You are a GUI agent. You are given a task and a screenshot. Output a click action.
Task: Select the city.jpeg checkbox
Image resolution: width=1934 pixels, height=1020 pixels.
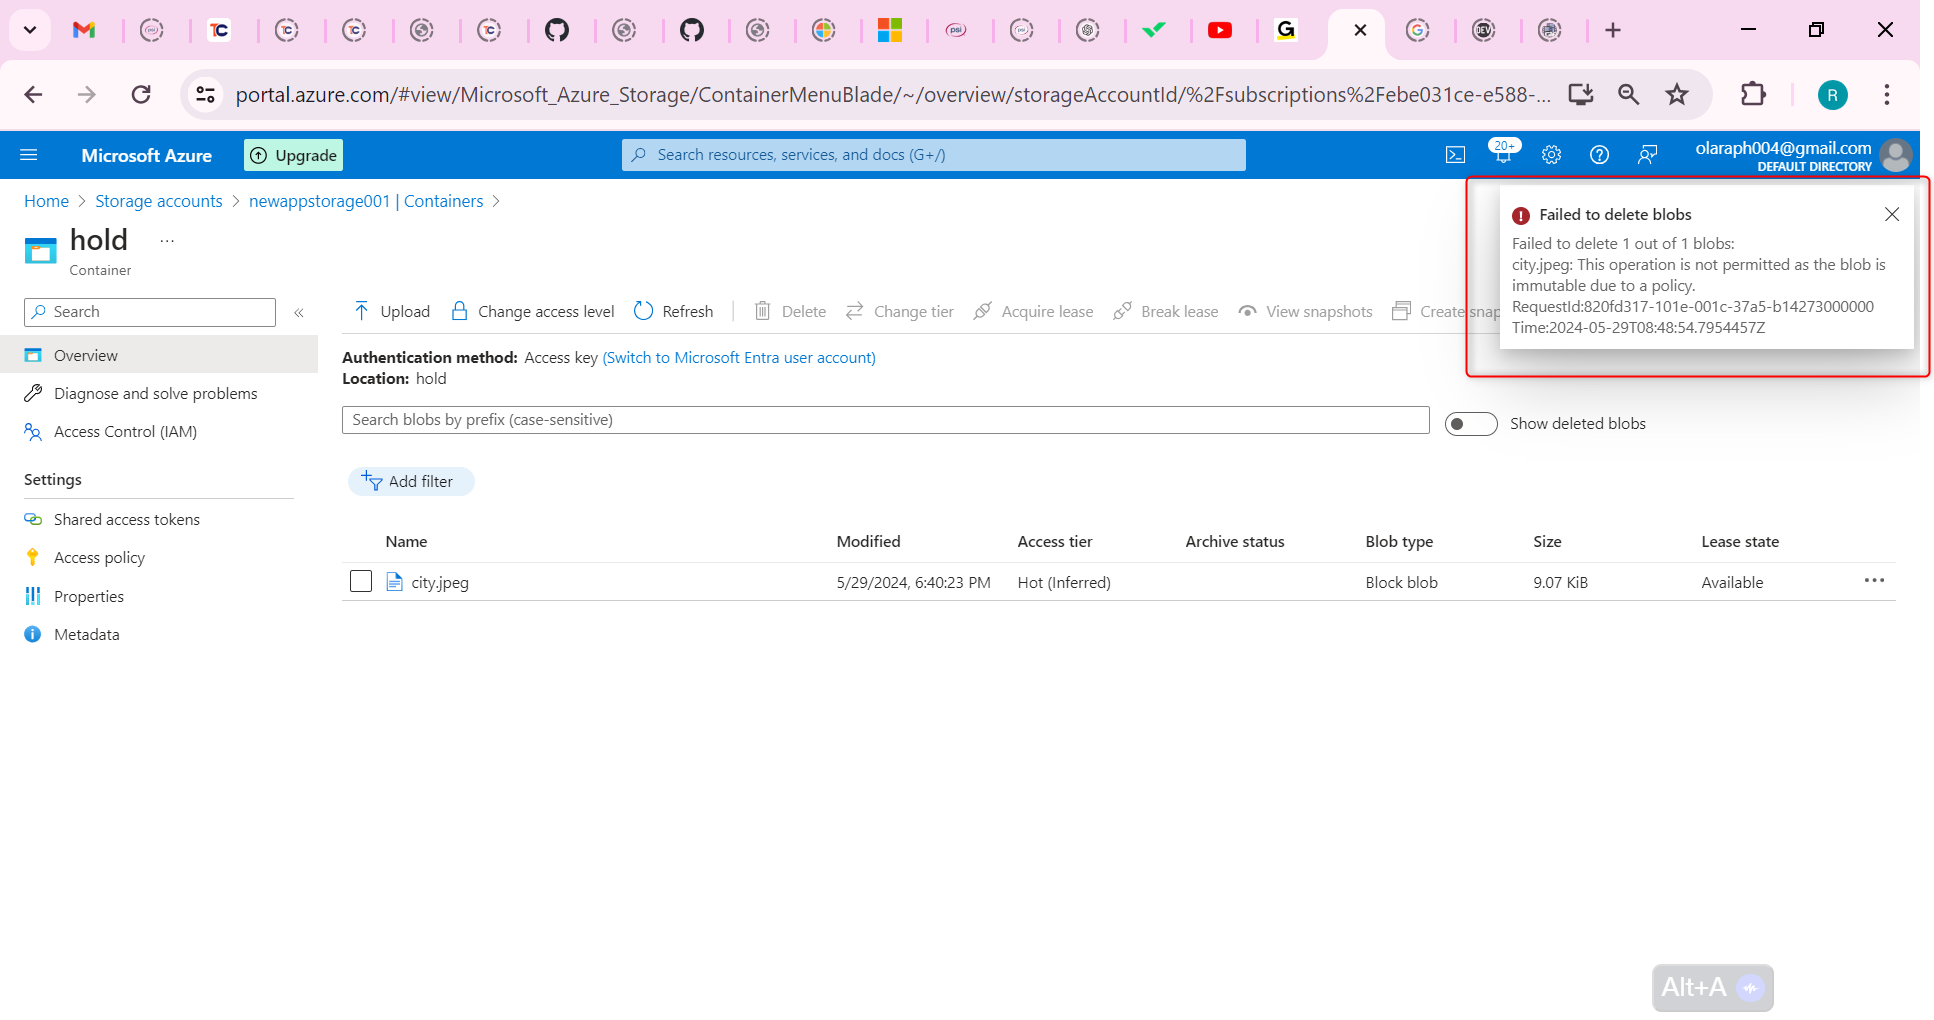point(361,581)
